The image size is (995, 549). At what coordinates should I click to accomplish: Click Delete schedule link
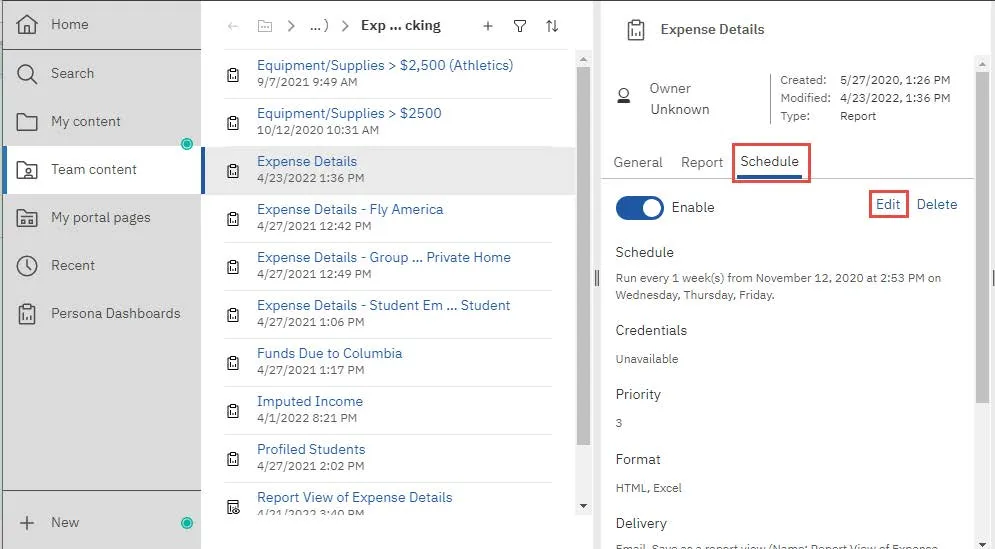point(937,204)
